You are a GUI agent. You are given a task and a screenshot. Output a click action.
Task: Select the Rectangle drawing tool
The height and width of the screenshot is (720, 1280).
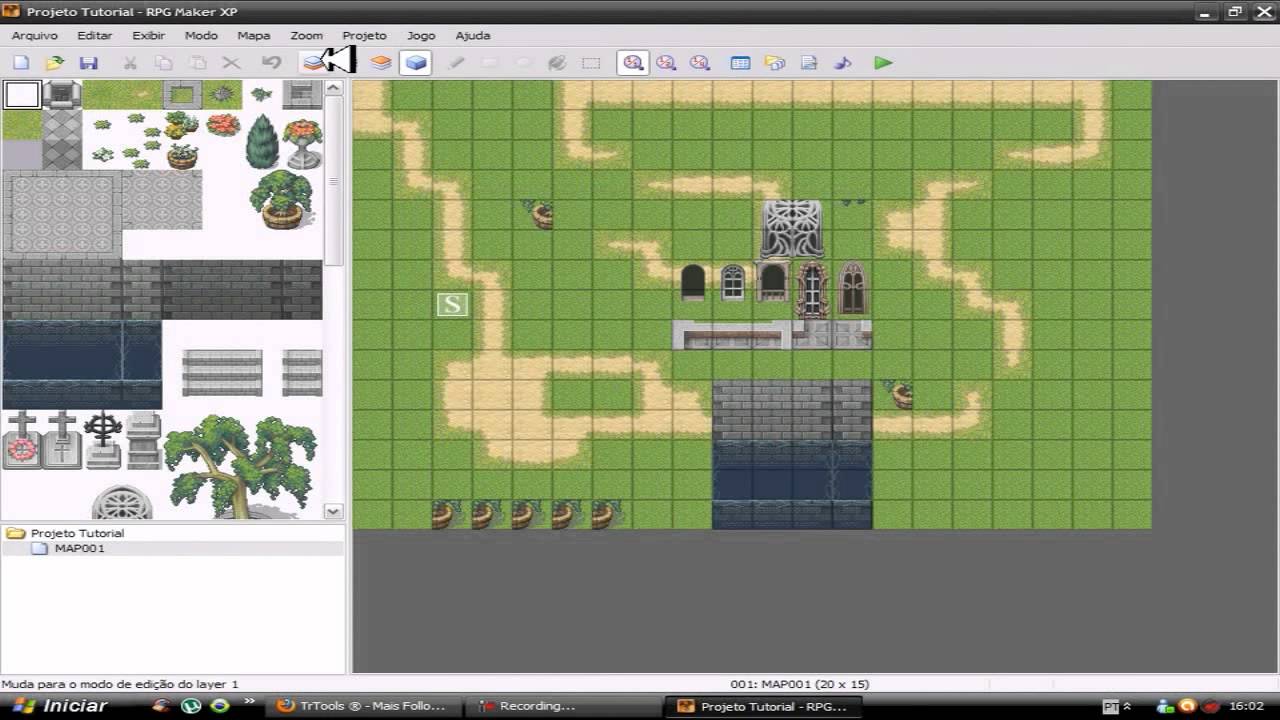(489, 63)
